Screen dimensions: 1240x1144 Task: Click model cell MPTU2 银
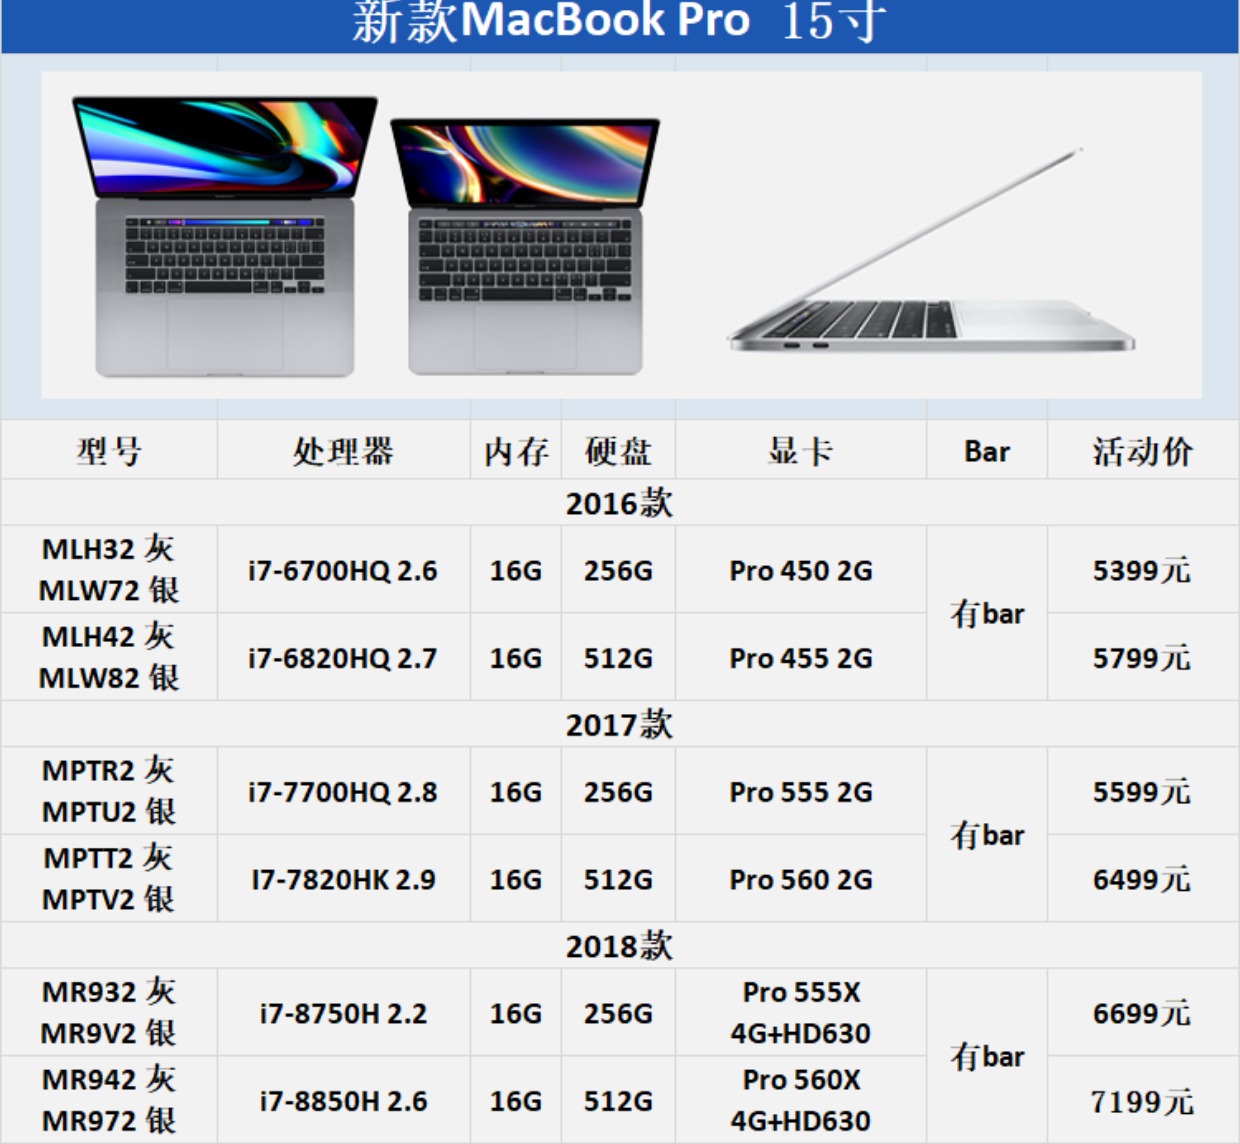click(x=109, y=811)
